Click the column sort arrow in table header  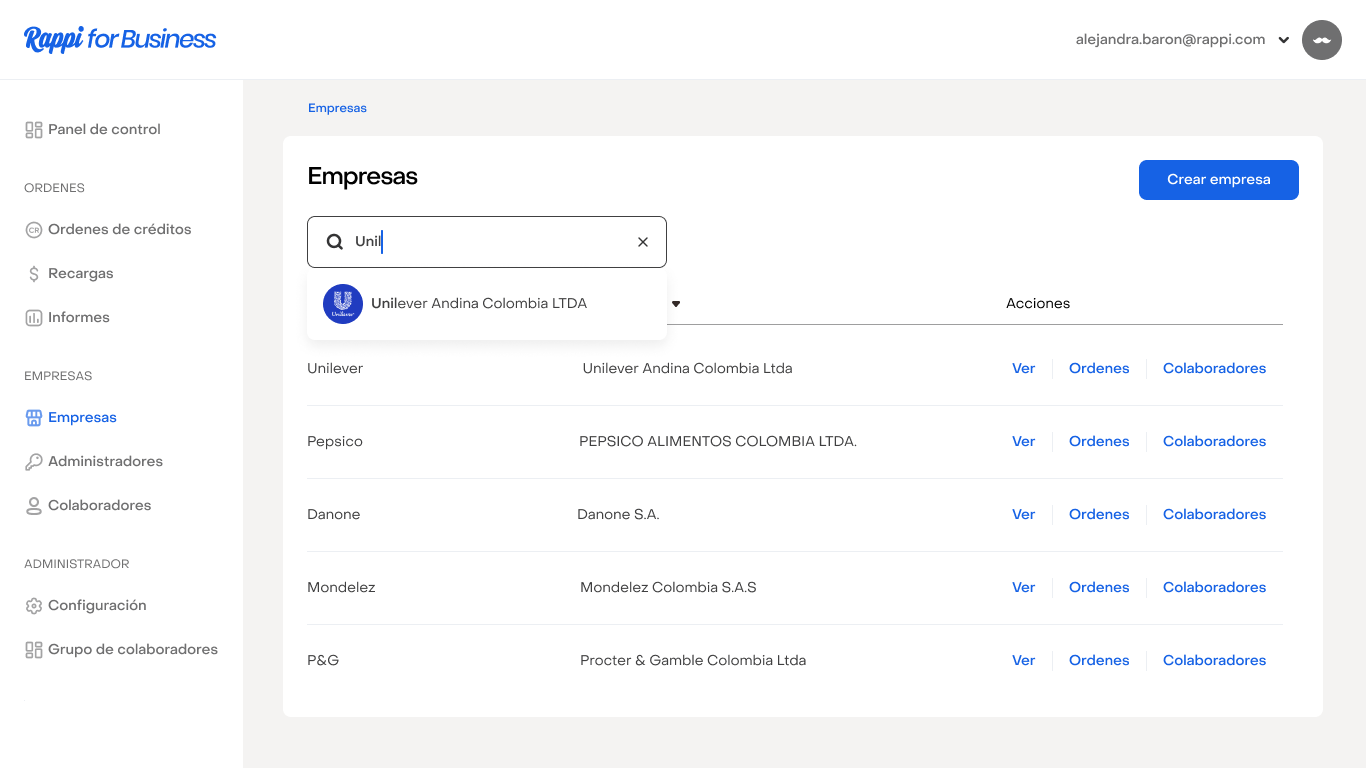coord(676,304)
